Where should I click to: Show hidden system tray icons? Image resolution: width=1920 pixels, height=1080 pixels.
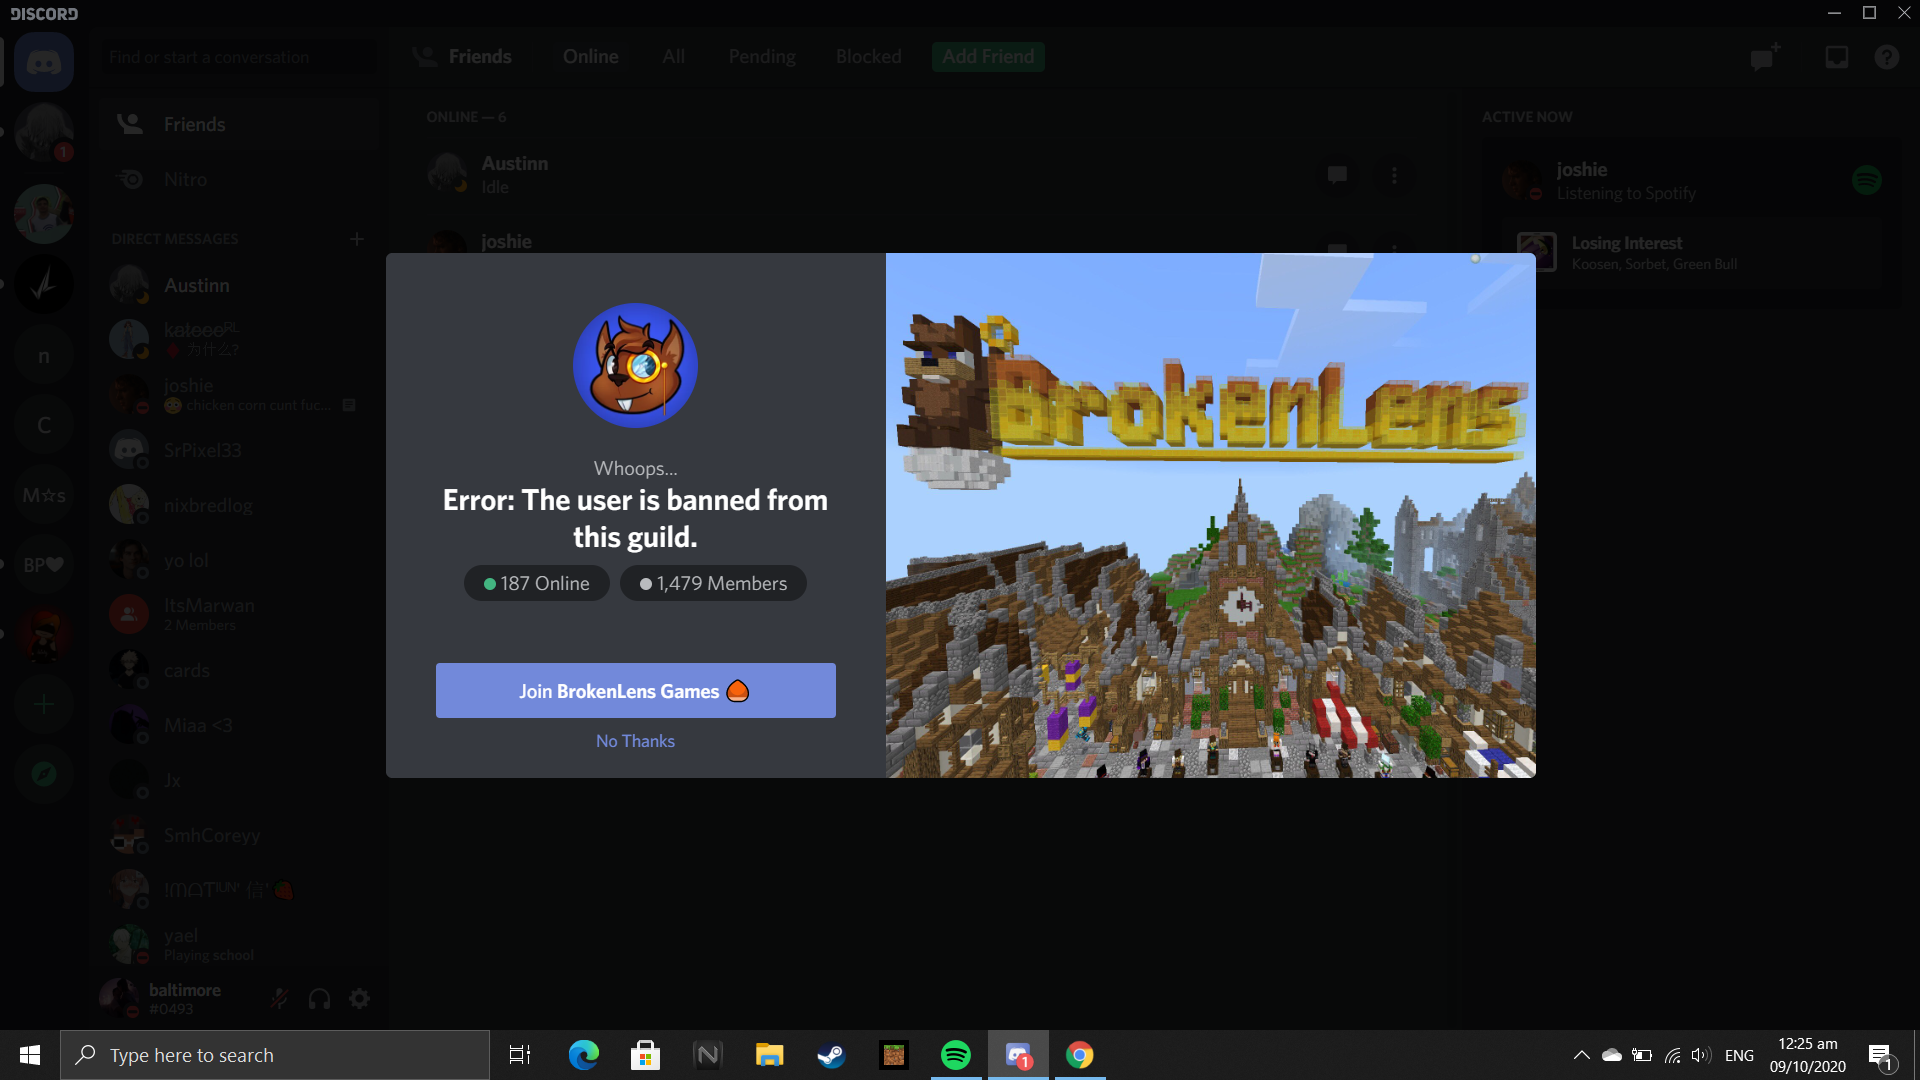click(1581, 1055)
